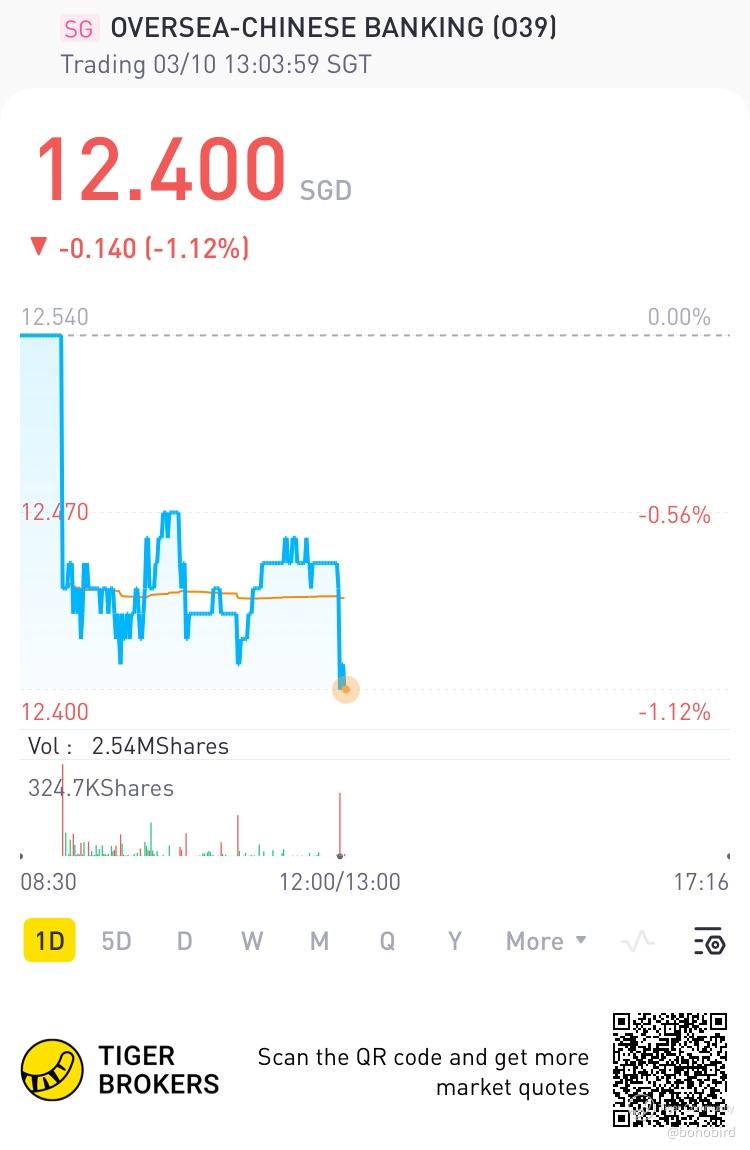Screen dimensions: 750x1150
Task: Click the Tiger Brokers logo
Action: pos(52,1069)
